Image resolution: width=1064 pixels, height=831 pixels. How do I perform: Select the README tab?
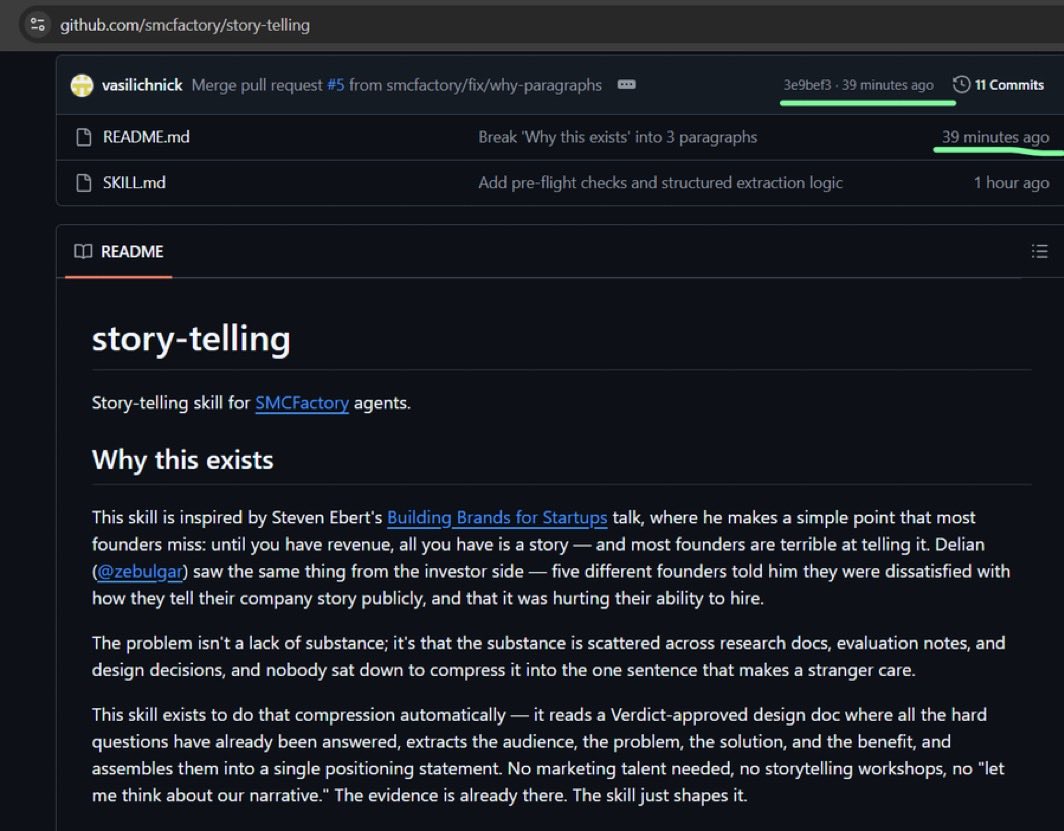tap(119, 252)
